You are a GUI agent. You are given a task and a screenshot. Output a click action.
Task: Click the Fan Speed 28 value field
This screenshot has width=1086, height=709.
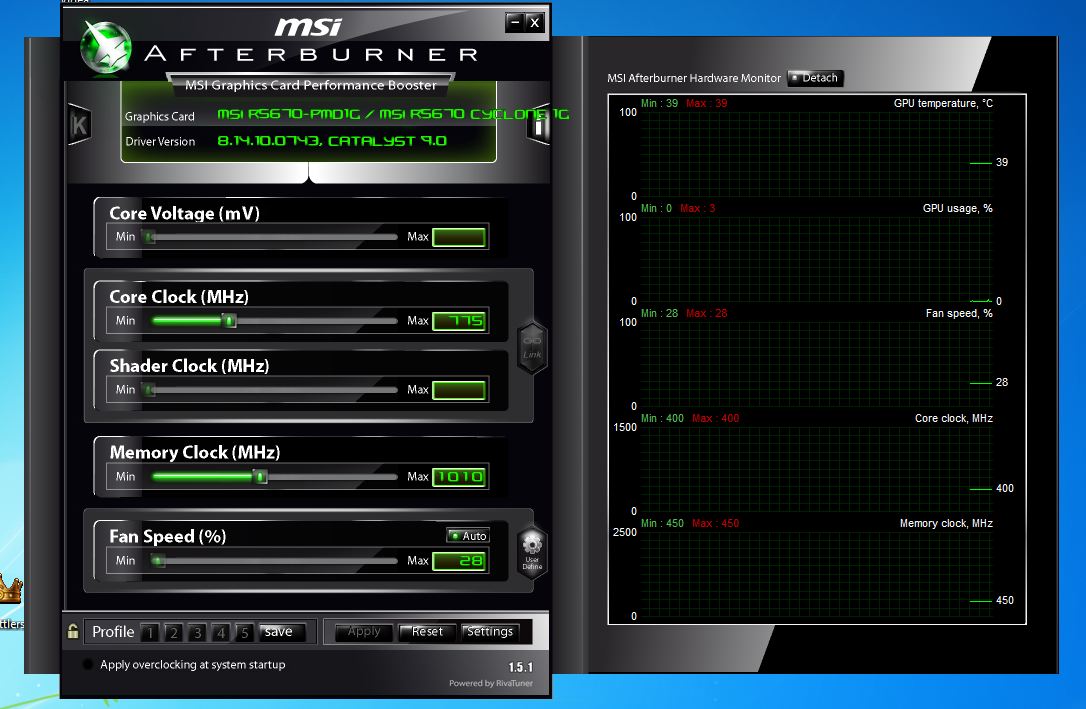coord(459,561)
